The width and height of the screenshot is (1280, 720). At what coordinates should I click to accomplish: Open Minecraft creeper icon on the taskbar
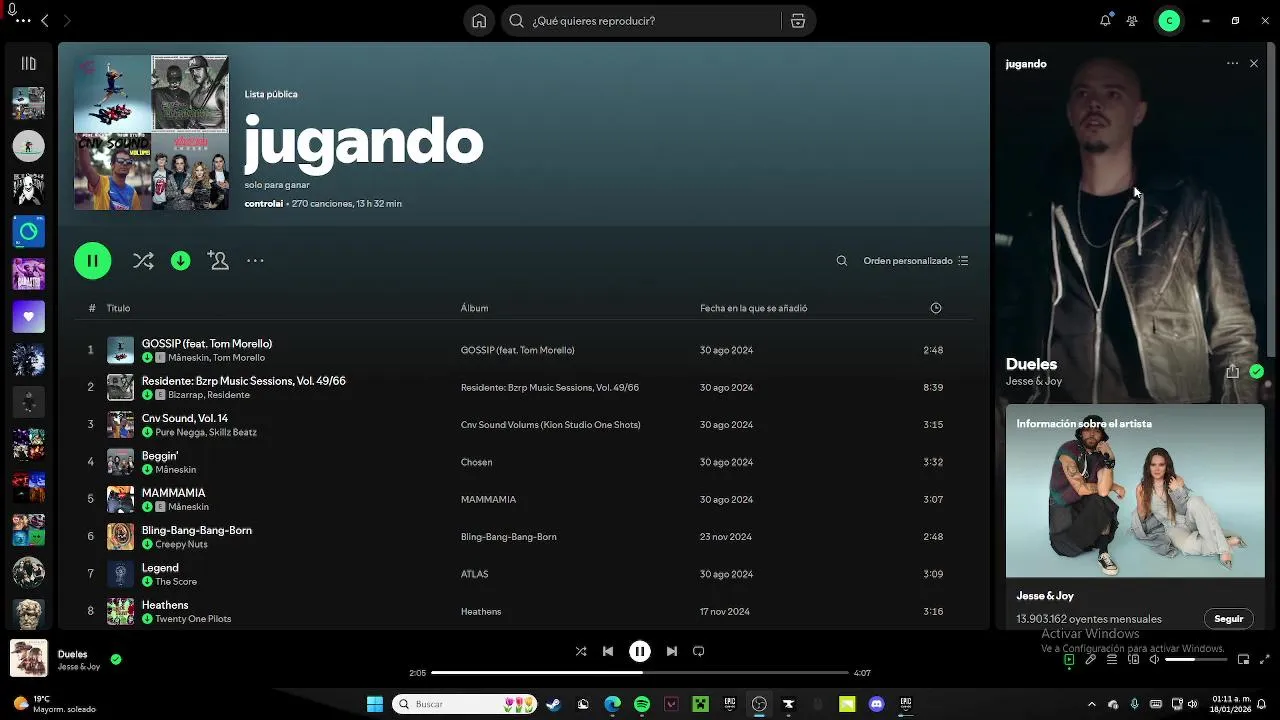[701, 704]
